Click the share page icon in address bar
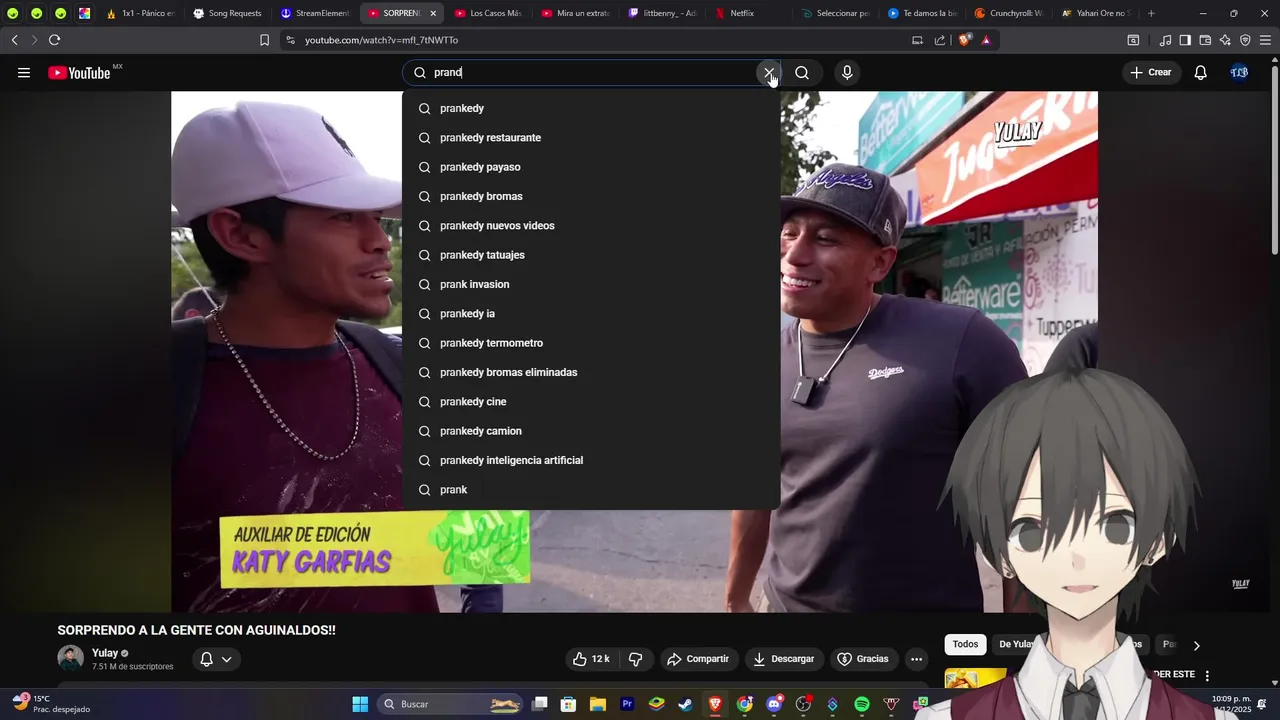The height and width of the screenshot is (720, 1280). click(x=940, y=40)
